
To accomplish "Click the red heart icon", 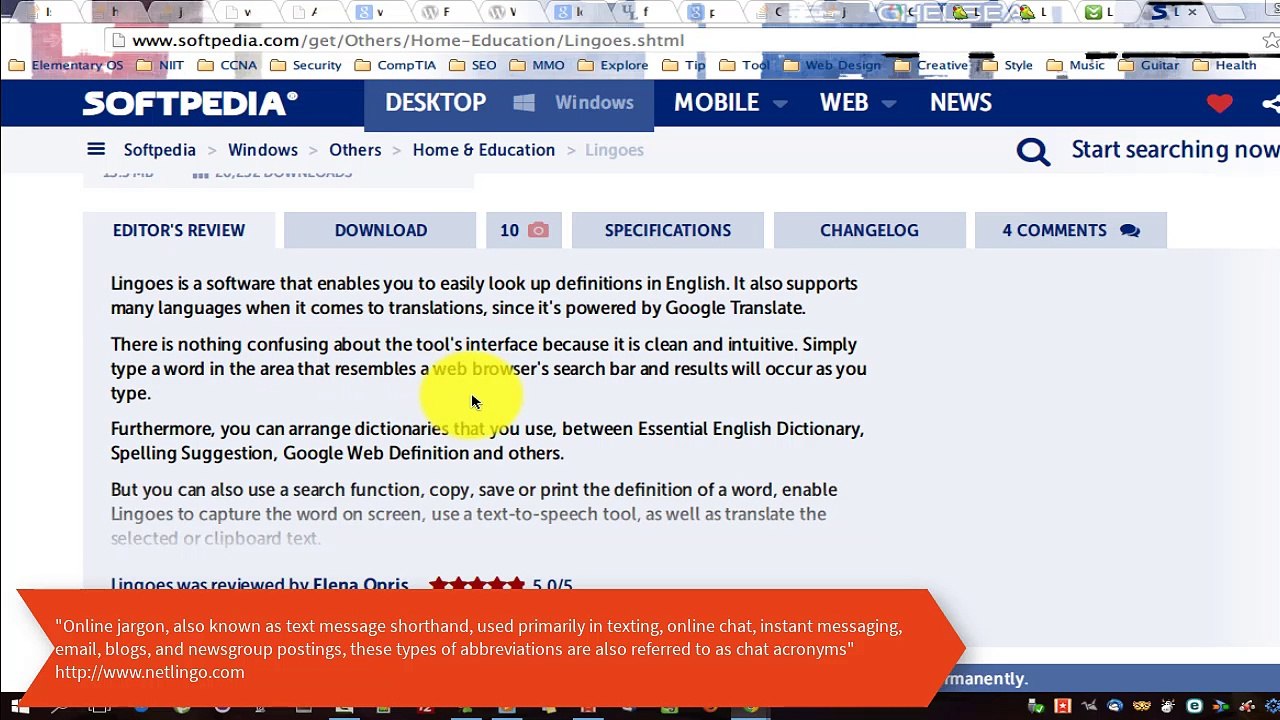I will (1219, 103).
